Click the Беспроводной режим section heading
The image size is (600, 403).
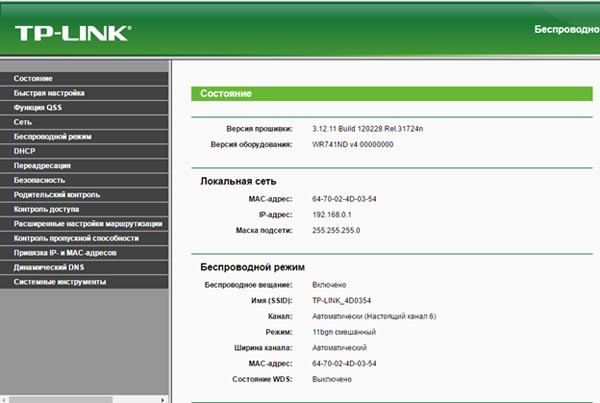(253, 267)
